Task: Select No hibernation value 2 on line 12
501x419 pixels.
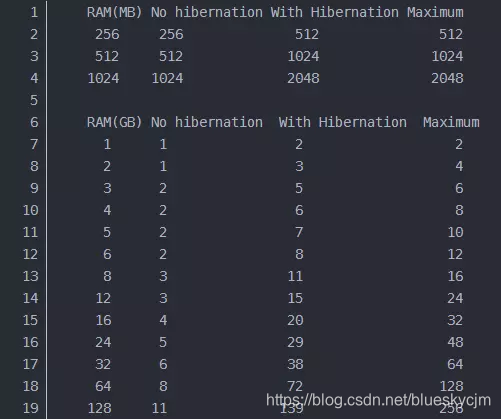Action: [x=163, y=254]
